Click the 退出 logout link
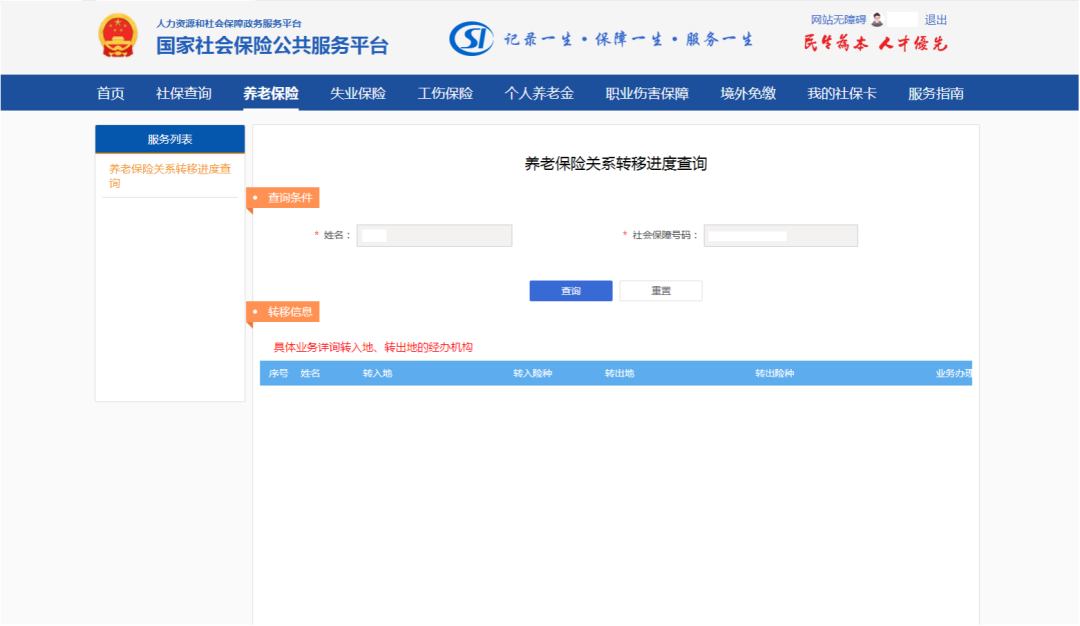Screen dimensions: 1080x626 pyautogui.click(x=938, y=18)
